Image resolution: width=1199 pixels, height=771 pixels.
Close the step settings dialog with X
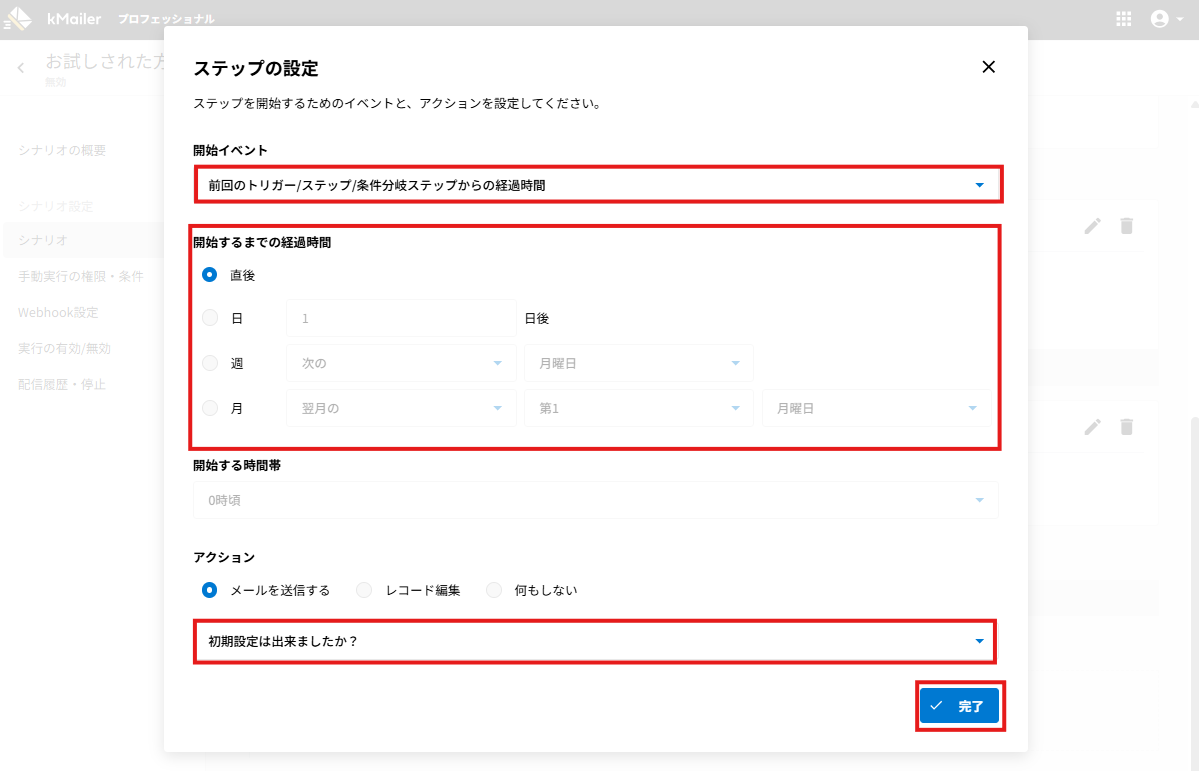pos(988,67)
